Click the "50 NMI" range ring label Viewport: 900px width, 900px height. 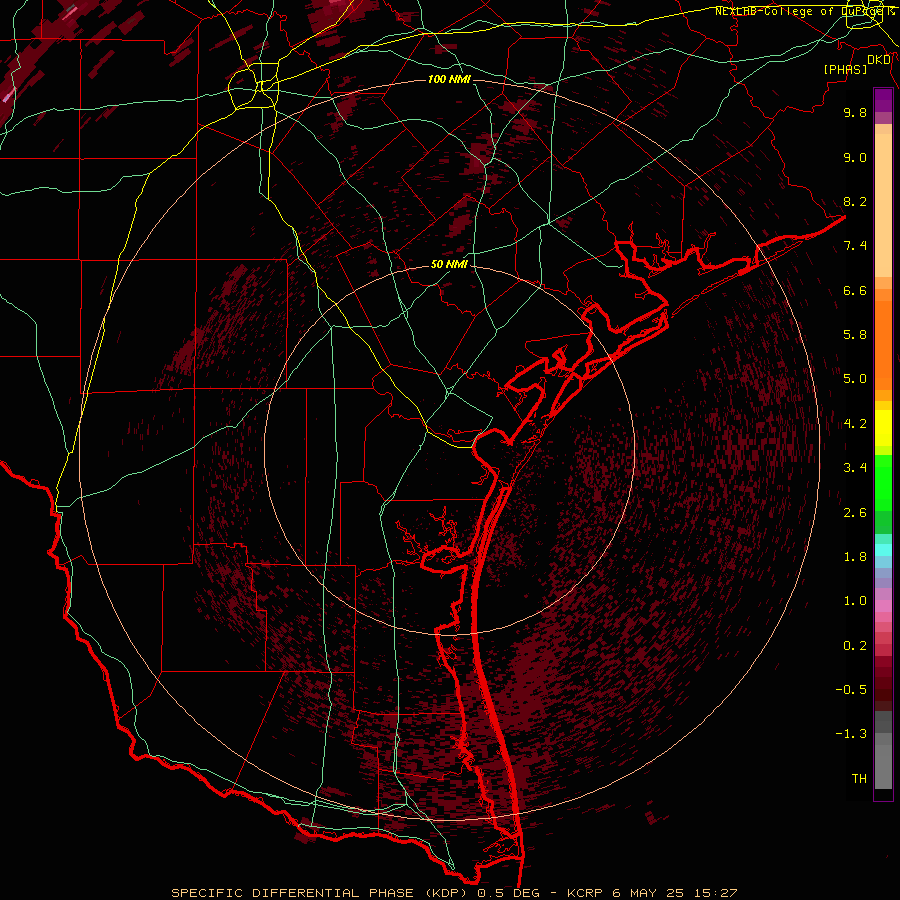tap(449, 265)
